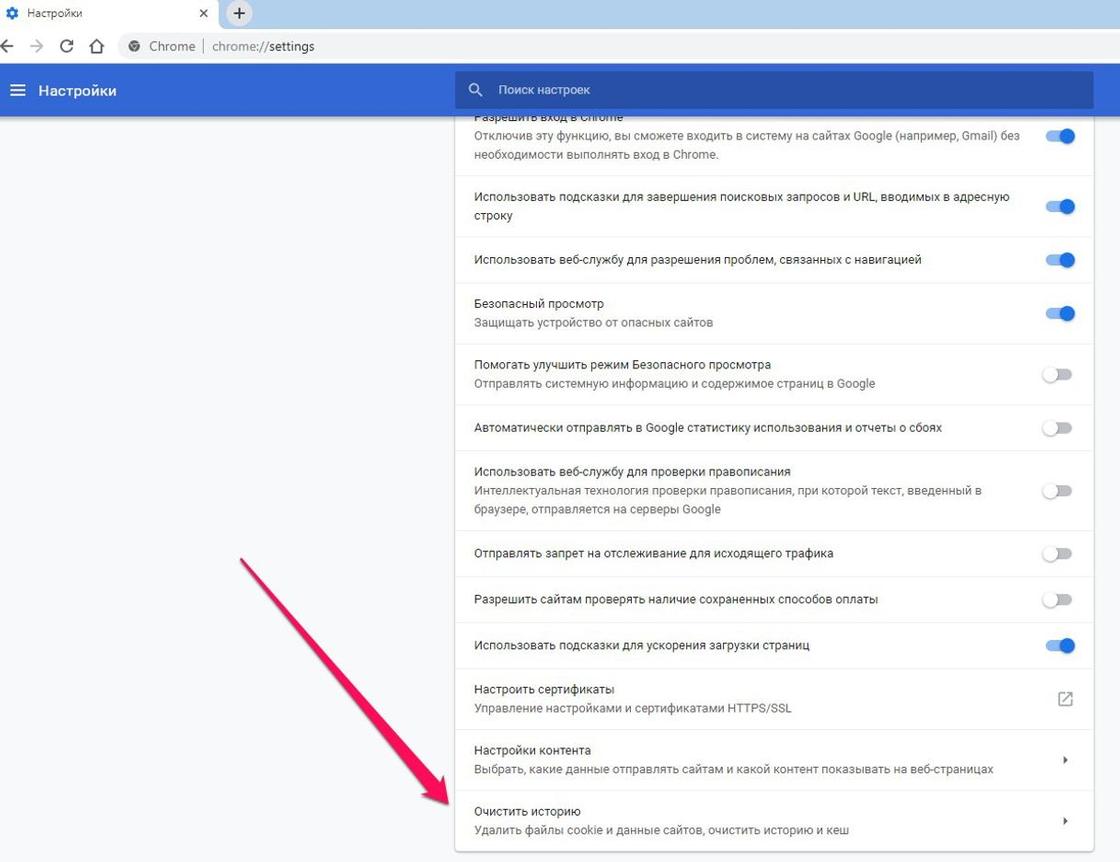
Task: Enable запрет на отслеживание switch
Action: [x=1057, y=553]
